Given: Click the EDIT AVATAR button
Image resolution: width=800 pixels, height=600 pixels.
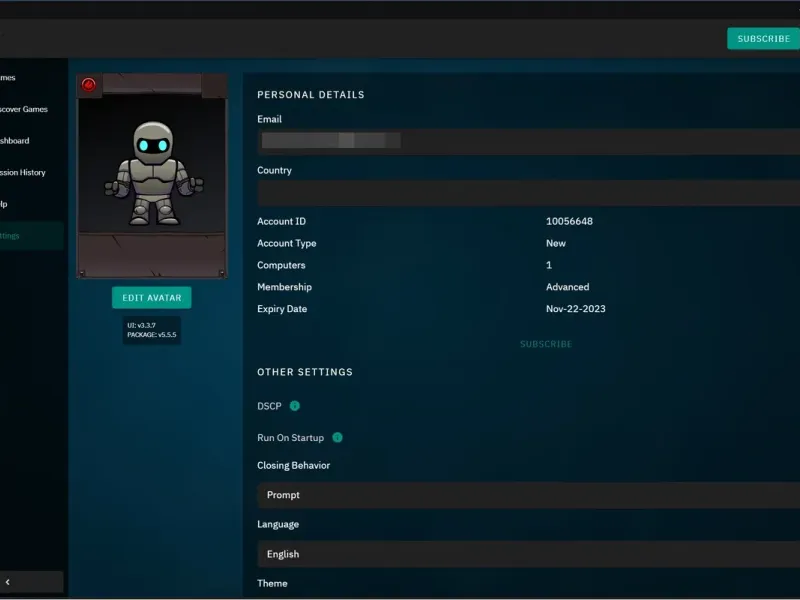Looking at the screenshot, I should [152, 297].
